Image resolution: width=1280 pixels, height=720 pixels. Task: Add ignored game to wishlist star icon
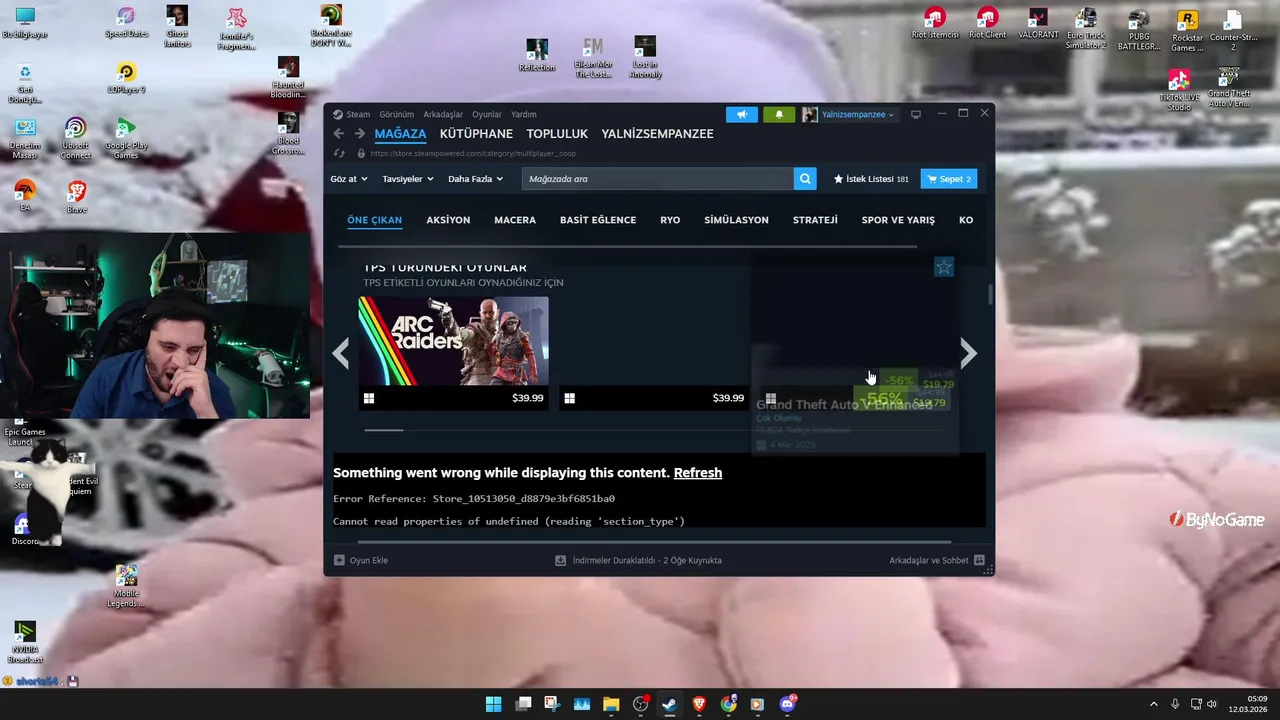pos(944,267)
